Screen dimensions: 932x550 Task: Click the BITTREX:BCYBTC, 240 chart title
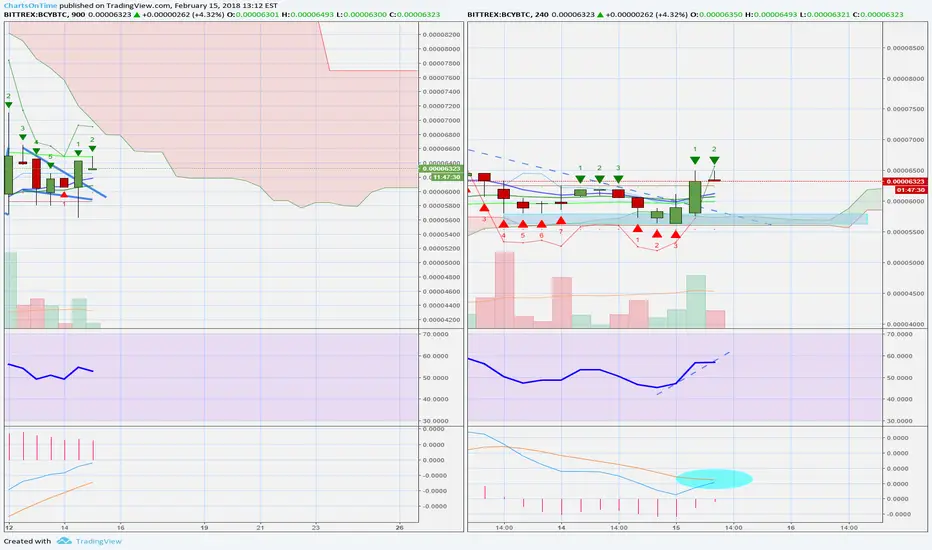click(x=508, y=14)
